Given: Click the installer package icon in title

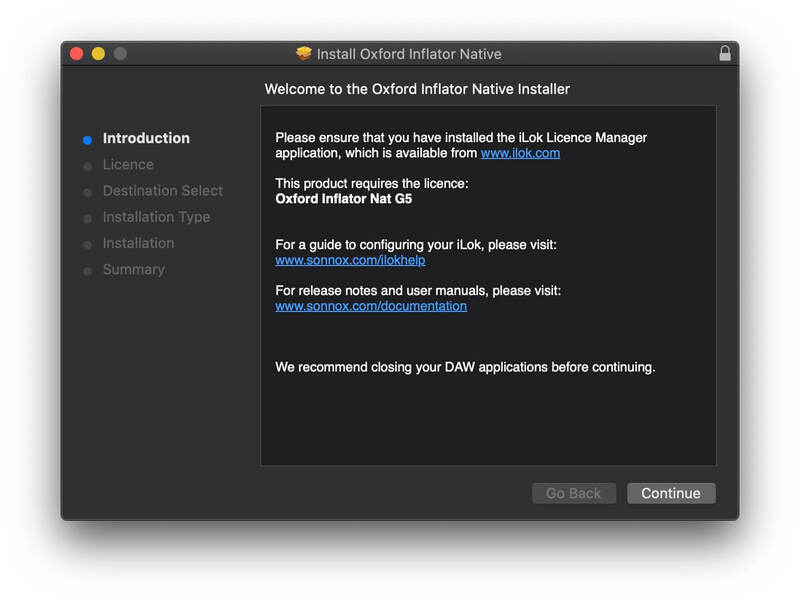Looking at the screenshot, I should click(x=304, y=53).
